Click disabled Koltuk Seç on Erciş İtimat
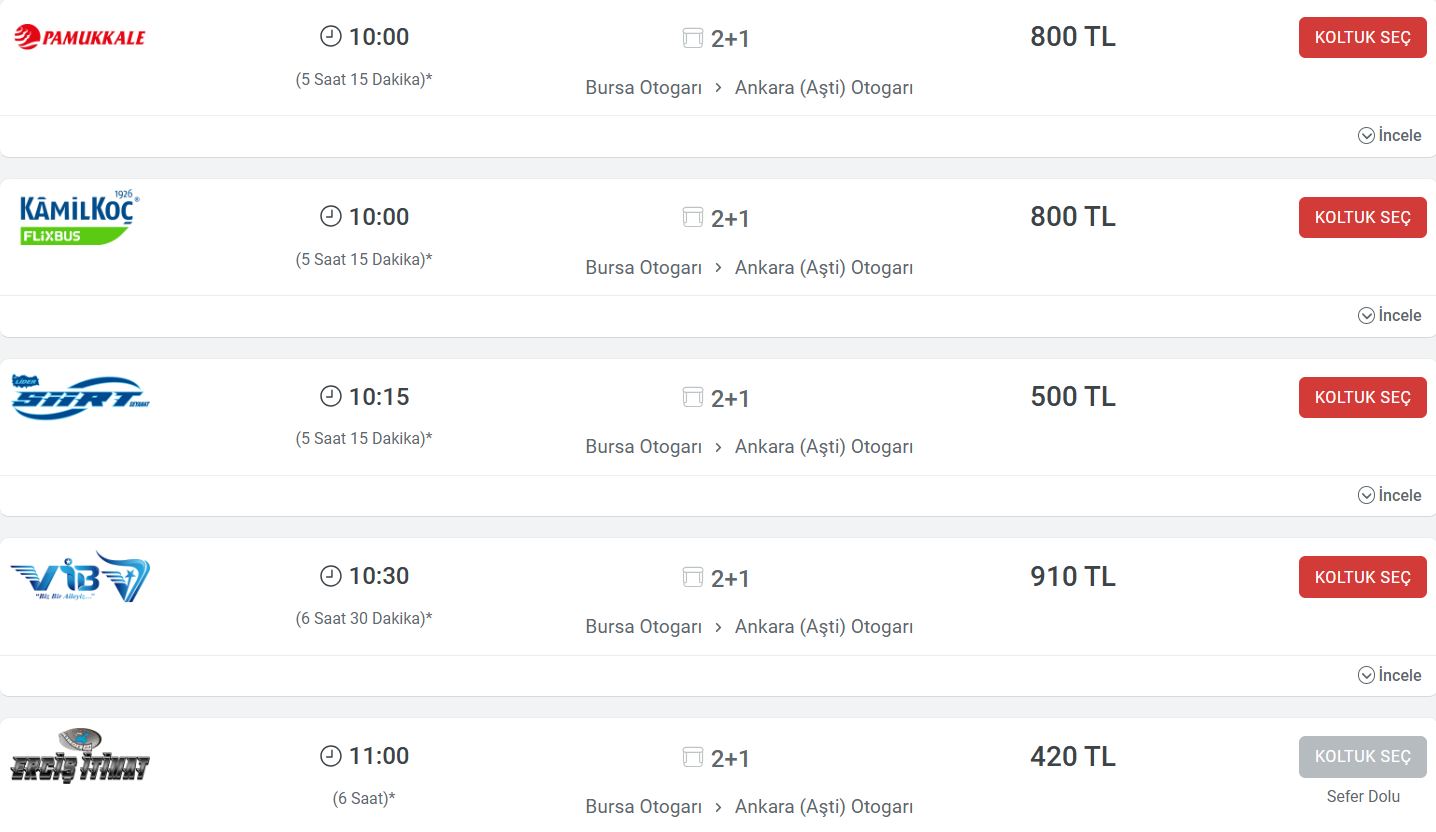Screen dimensions: 1436x832 tap(1362, 757)
